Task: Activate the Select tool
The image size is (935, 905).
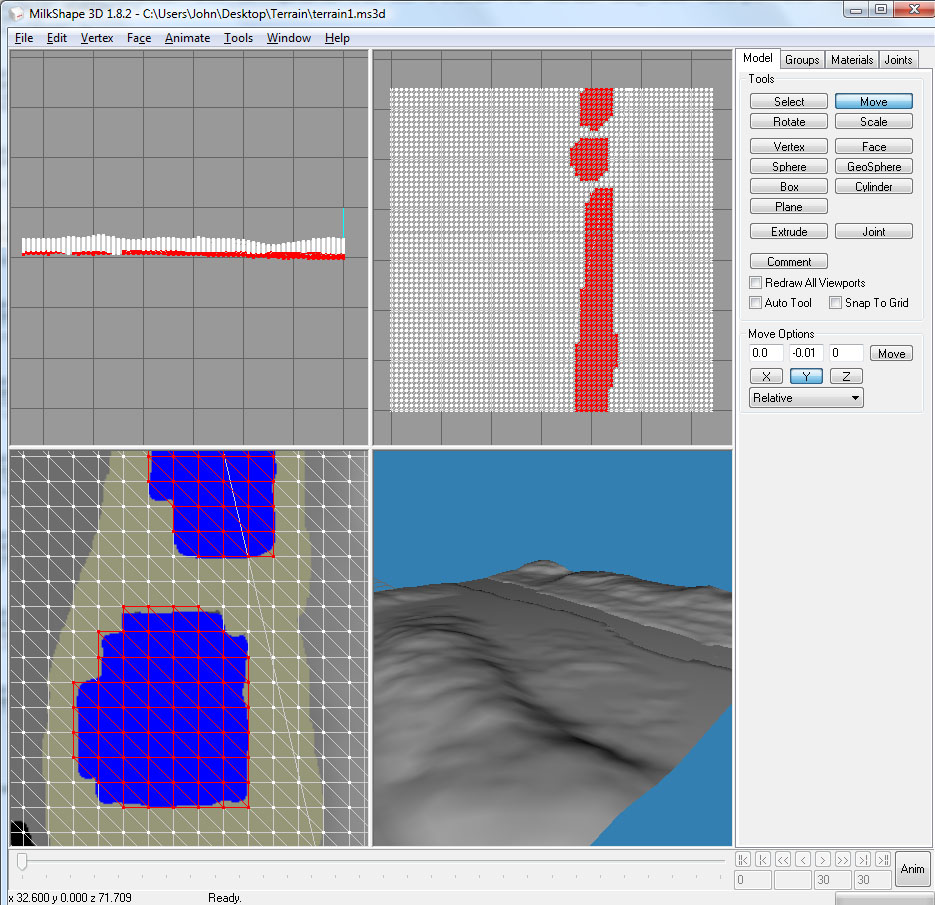Action: (x=789, y=101)
